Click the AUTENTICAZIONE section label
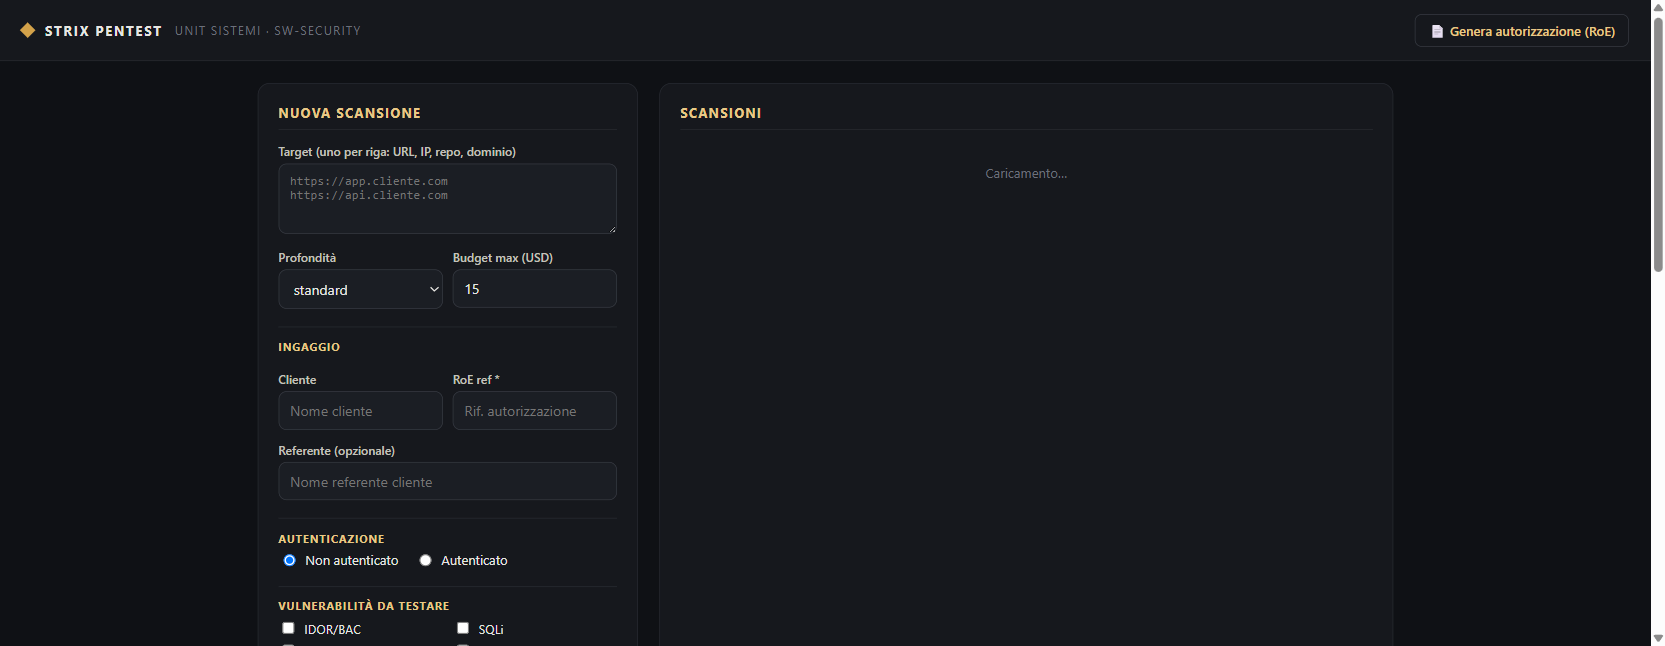This screenshot has width=1665, height=646. point(331,539)
